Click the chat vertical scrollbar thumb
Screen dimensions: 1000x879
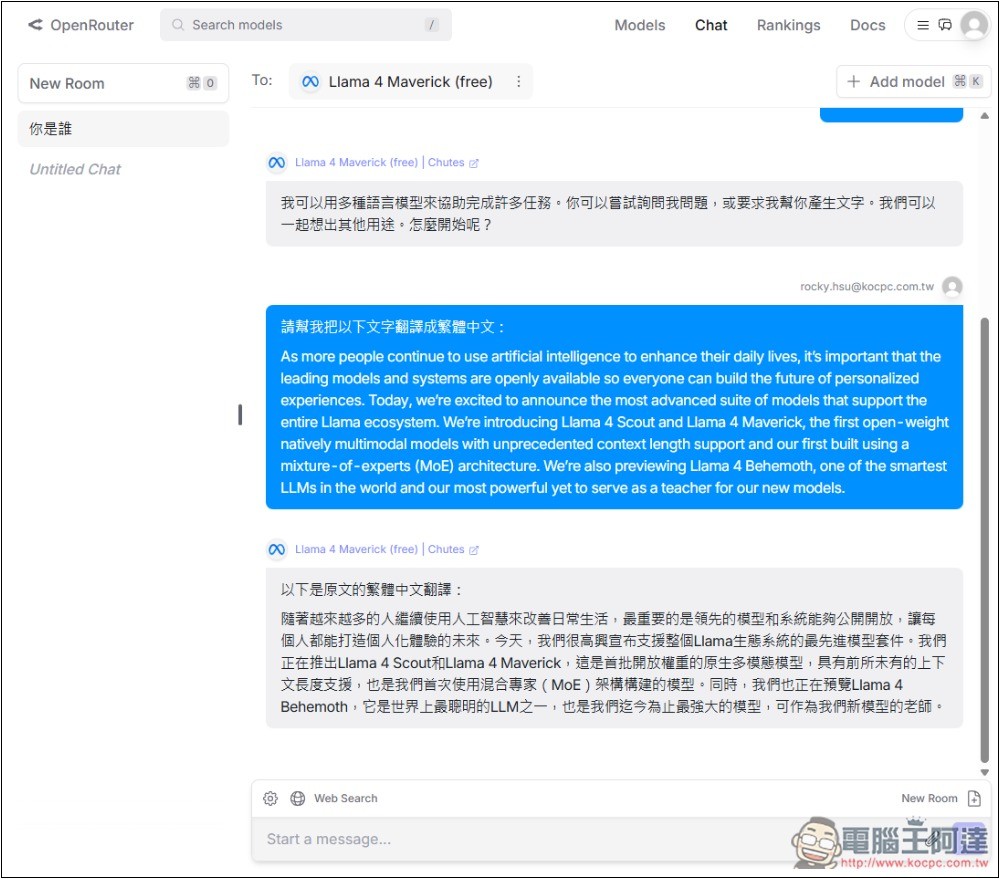985,540
